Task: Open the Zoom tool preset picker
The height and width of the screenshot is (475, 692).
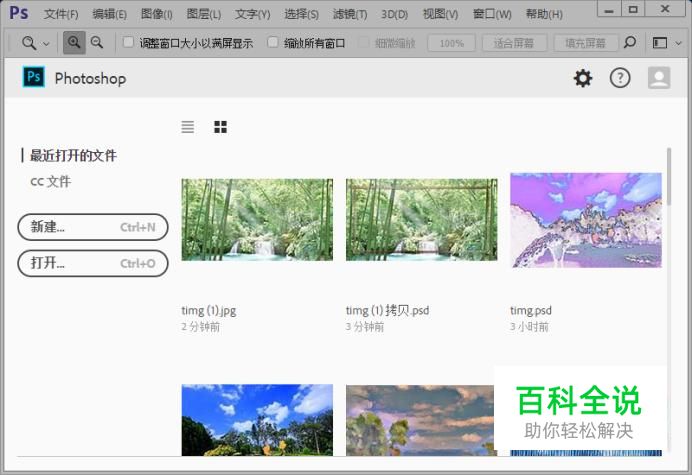Action: click(x=46, y=43)
